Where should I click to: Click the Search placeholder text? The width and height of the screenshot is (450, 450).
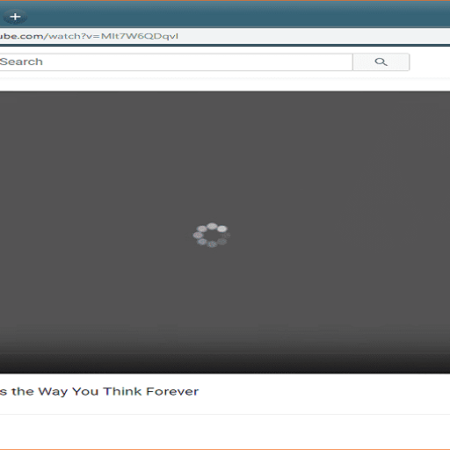click(21, 62)
